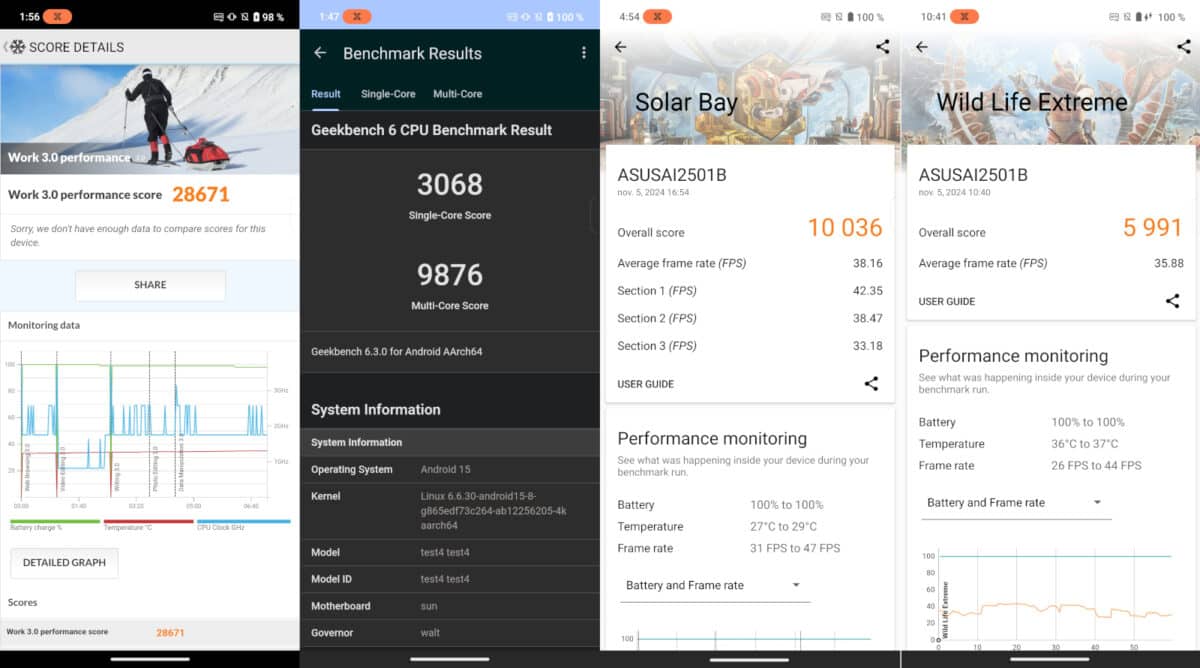Tap the orange recording pill next to 10:41
1200x668 pixels.
(964, 17)
